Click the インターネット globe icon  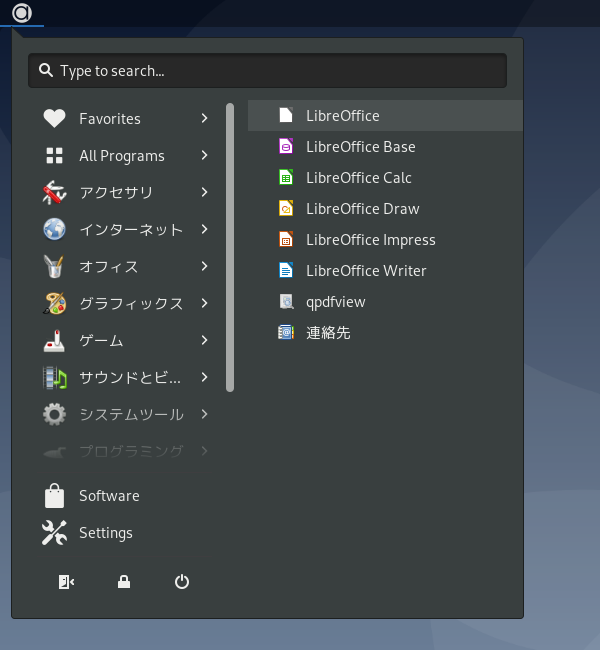54,229
